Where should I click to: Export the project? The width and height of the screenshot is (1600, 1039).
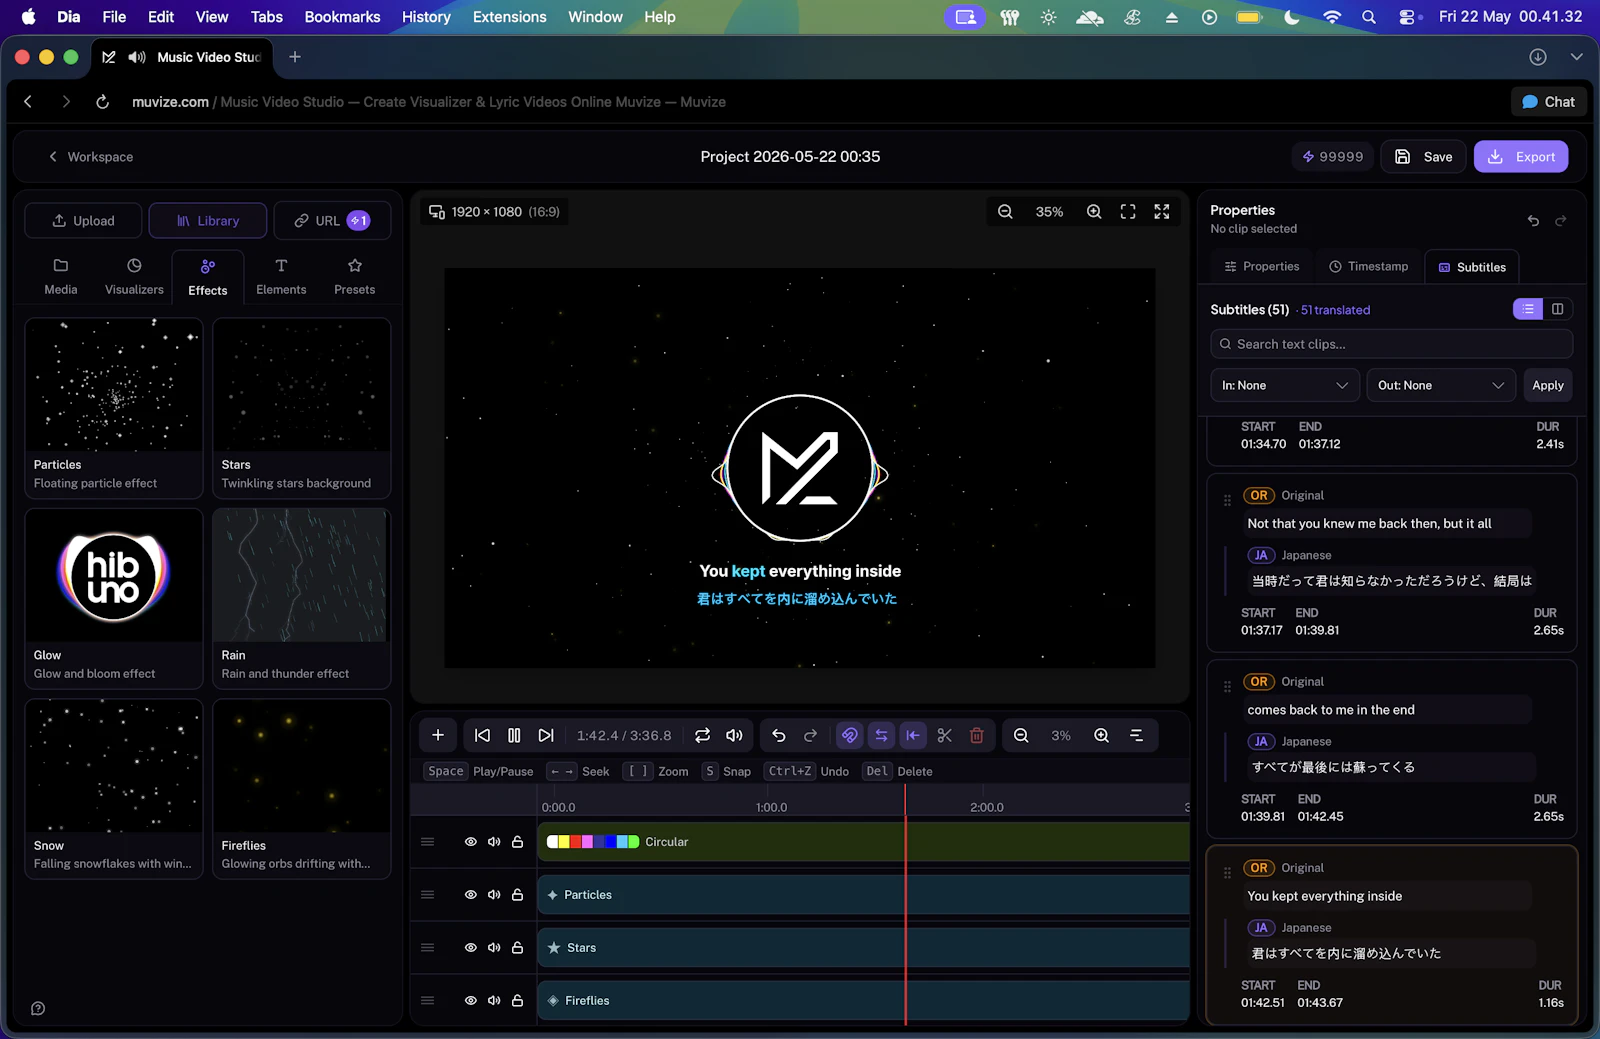pyautogui.click(x=1521, y=157)
